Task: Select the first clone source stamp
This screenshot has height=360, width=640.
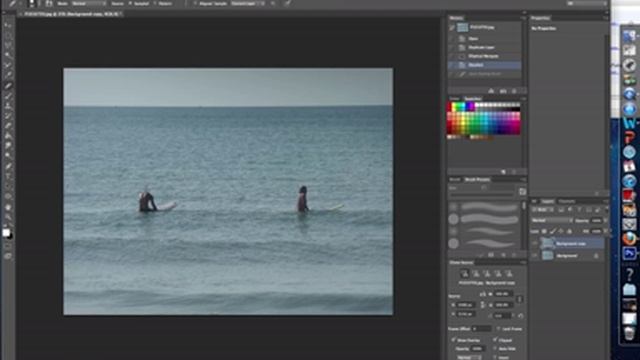Action: (464, 273)
